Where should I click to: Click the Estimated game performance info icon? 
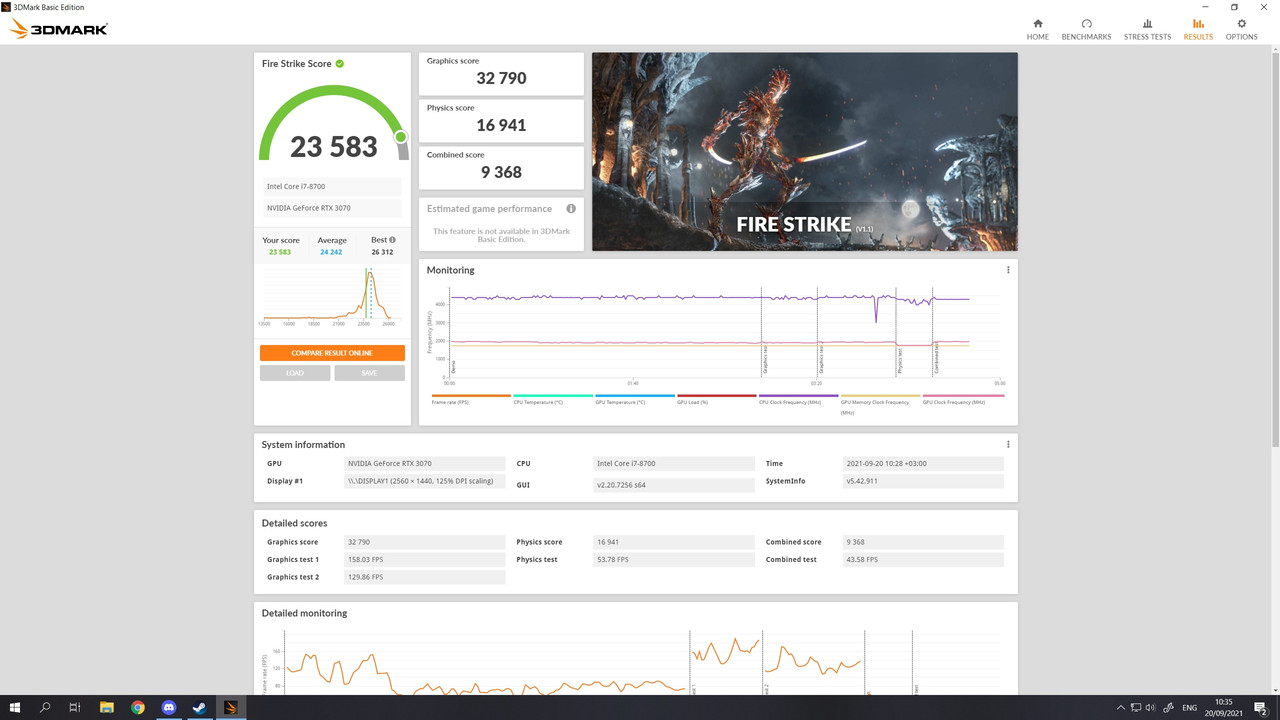click(x=571, y=209)
